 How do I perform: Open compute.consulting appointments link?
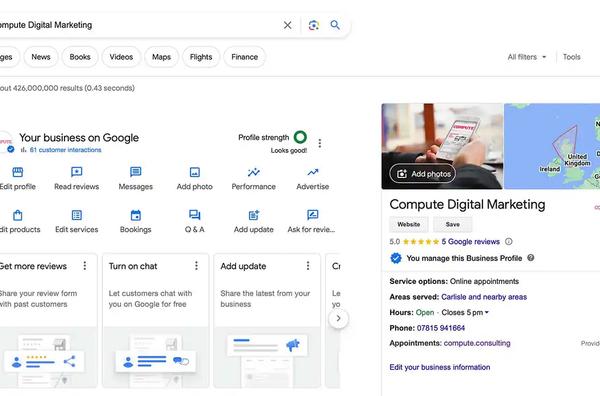click(x=477, y=343)
